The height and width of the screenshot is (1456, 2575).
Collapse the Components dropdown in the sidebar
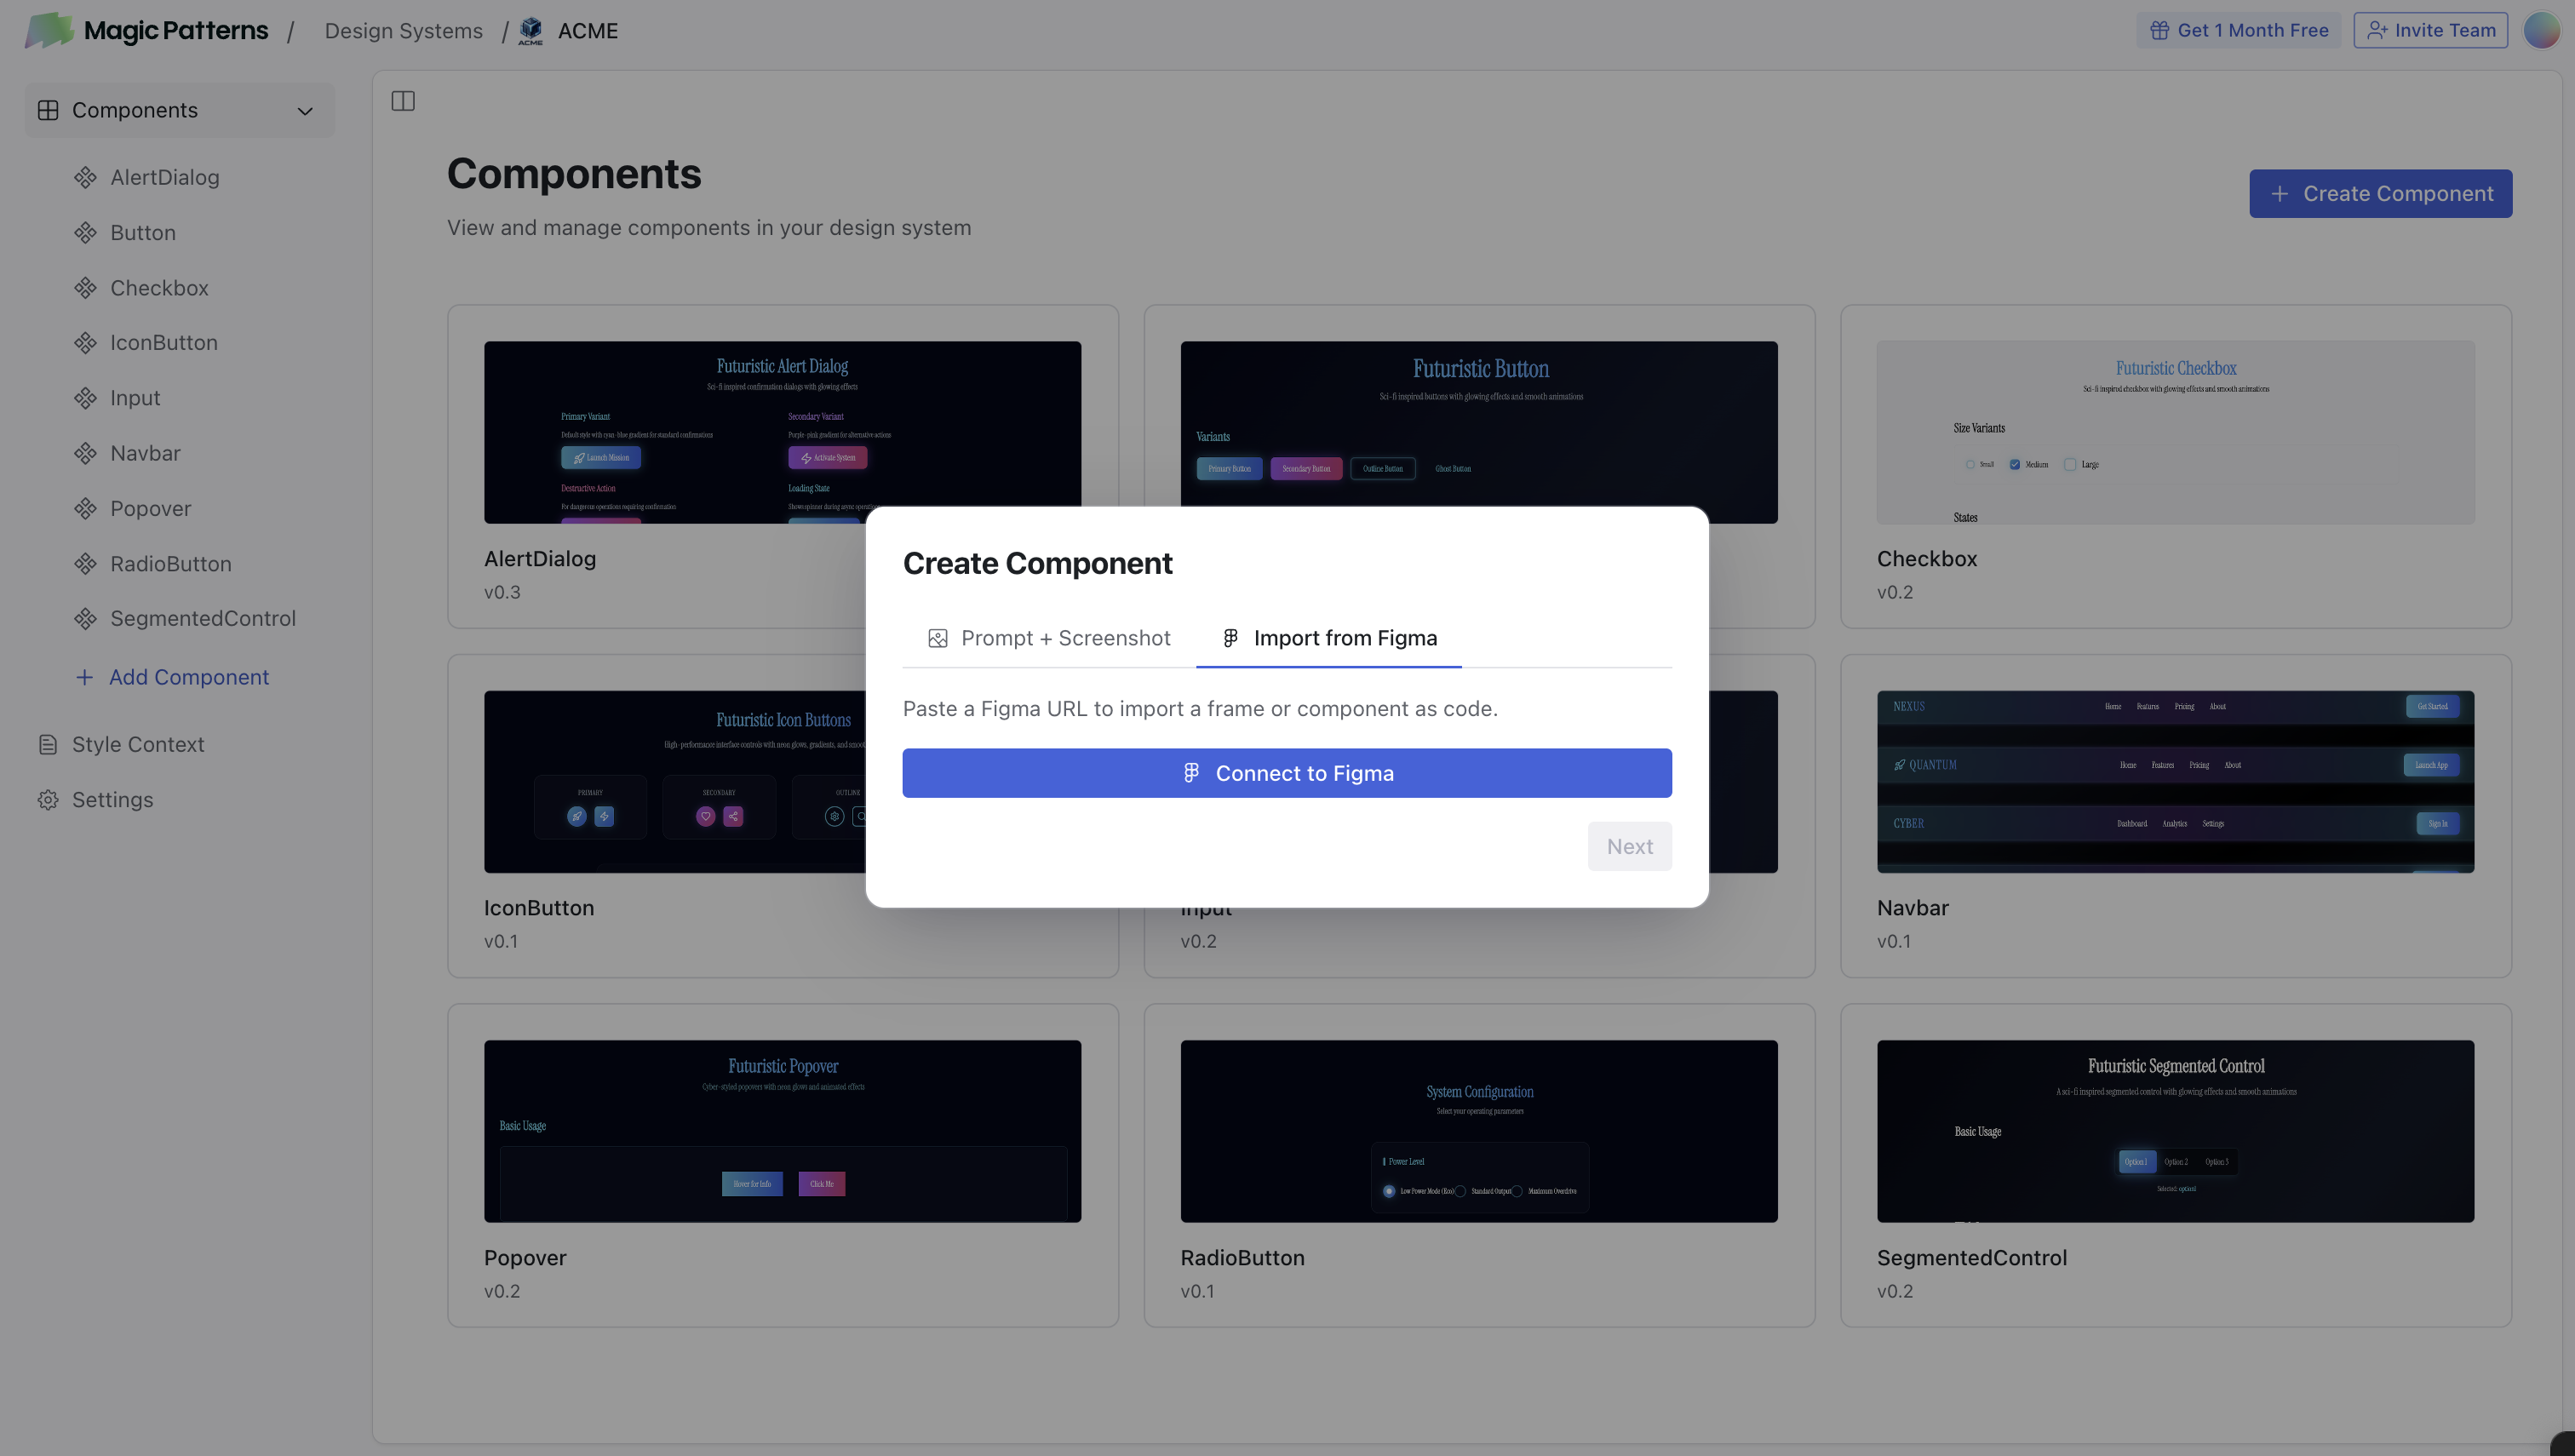click(x=305, y=110)
